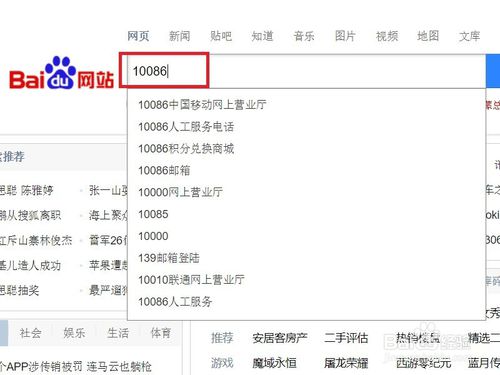Viewport: 500px width, 375px height.
Task: Select the 知道 tab
Action: [262, 36]
